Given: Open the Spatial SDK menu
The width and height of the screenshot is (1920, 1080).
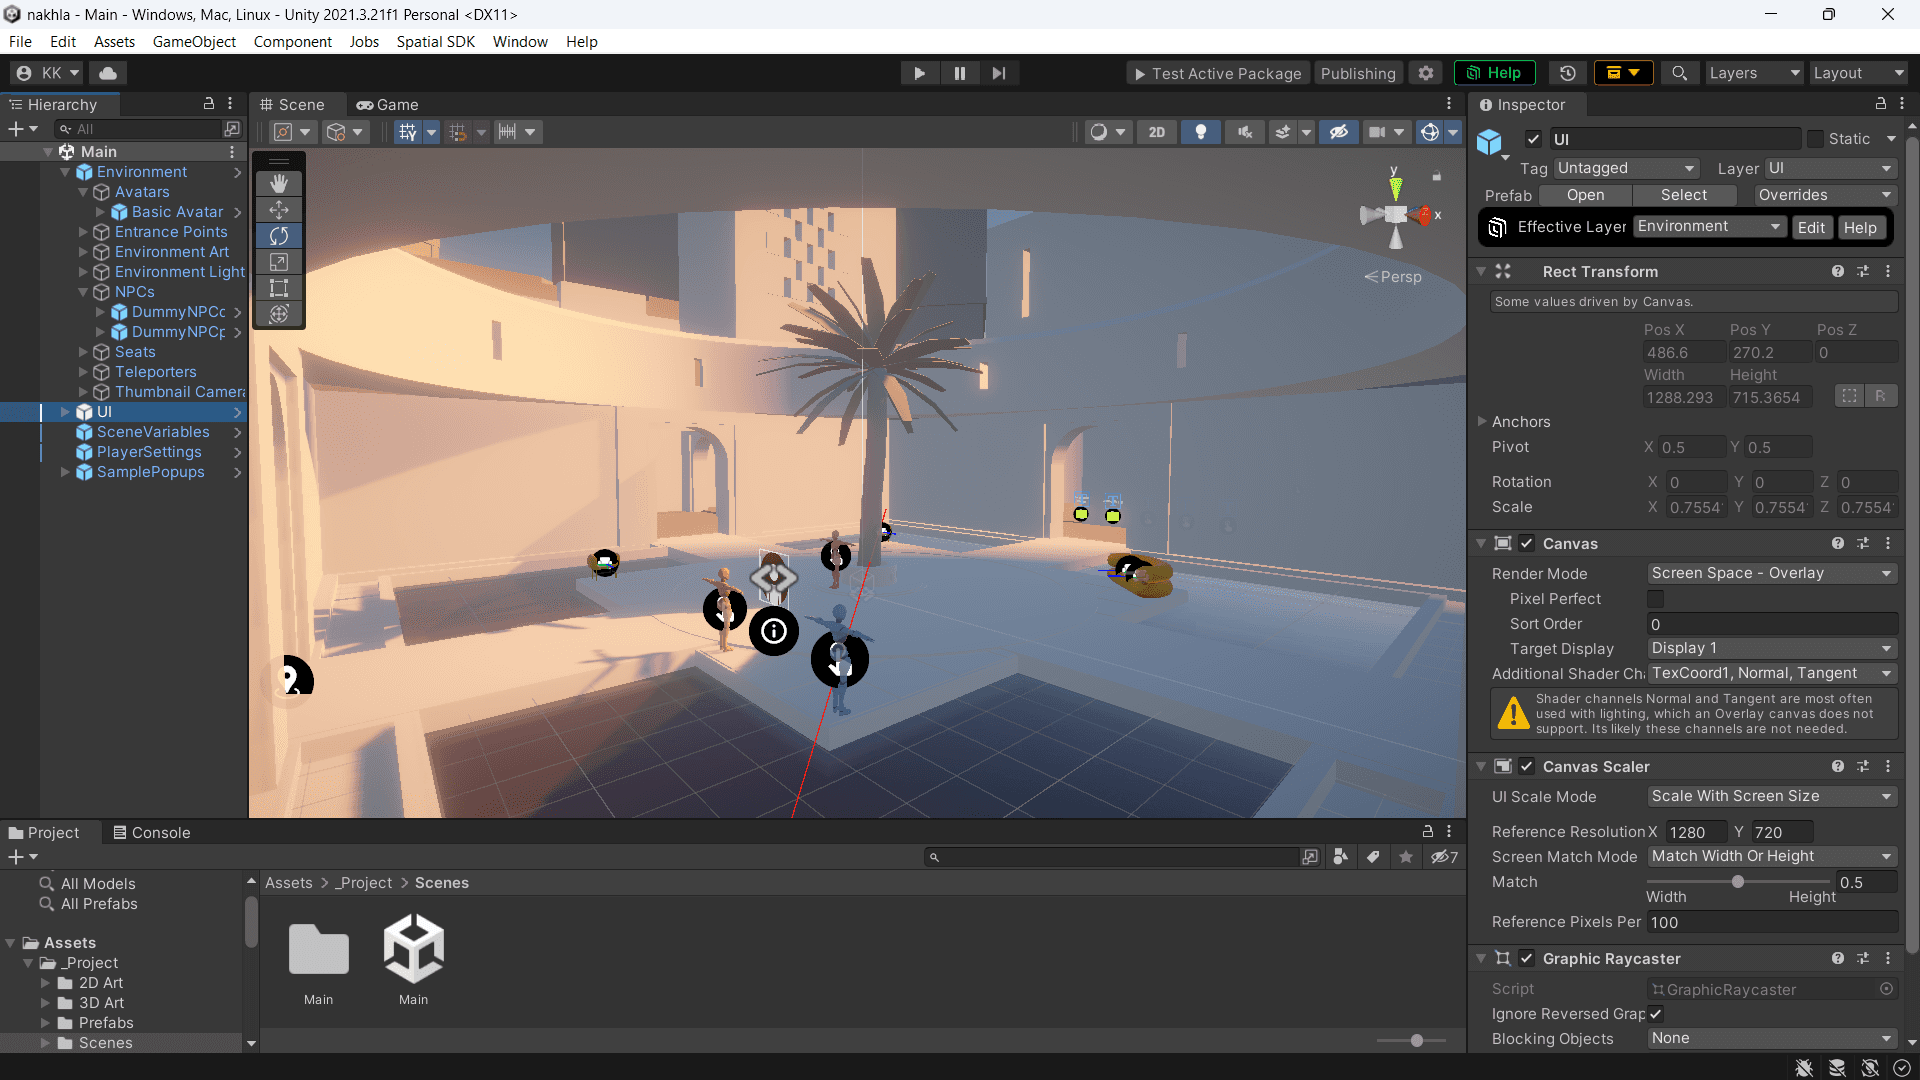Looking at the screenshot, I should [435, 42].
